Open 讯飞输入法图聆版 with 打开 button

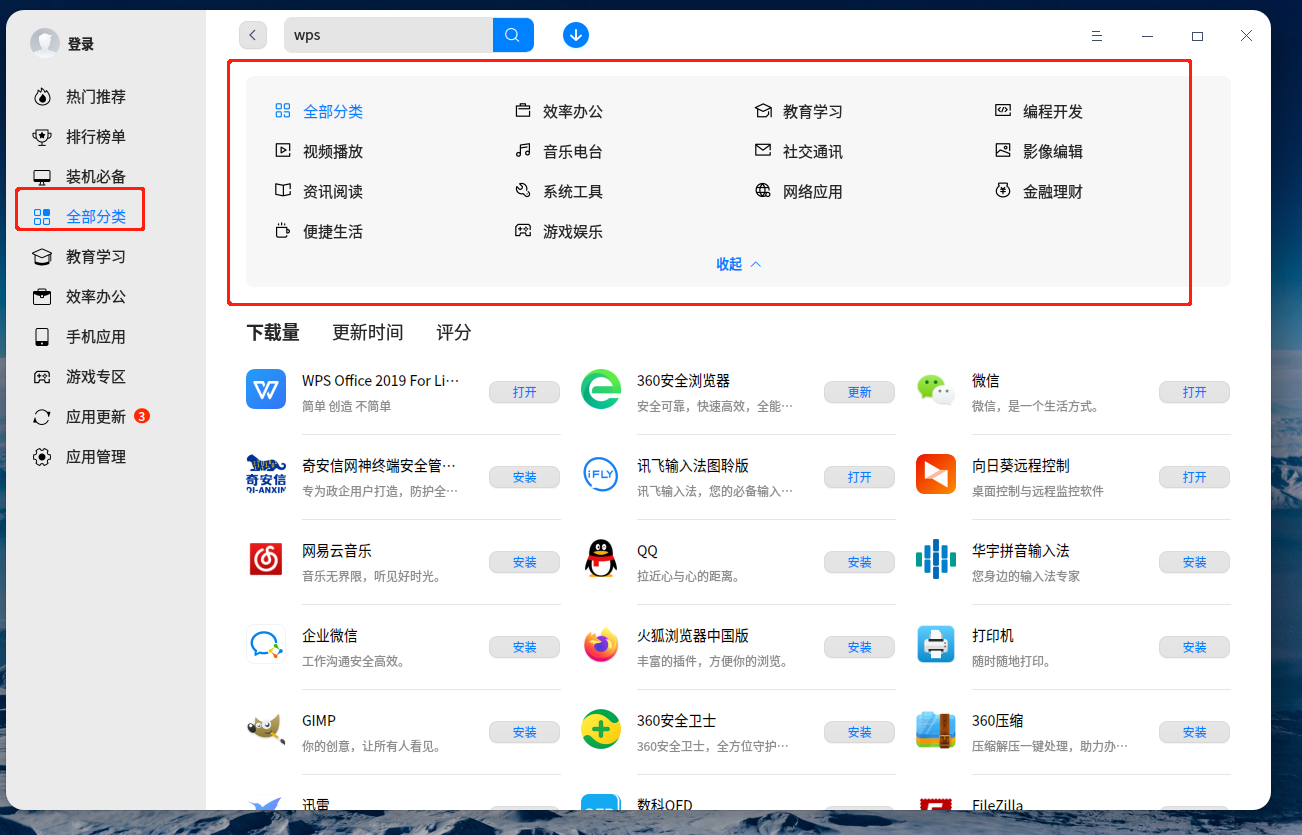[860, 477]
